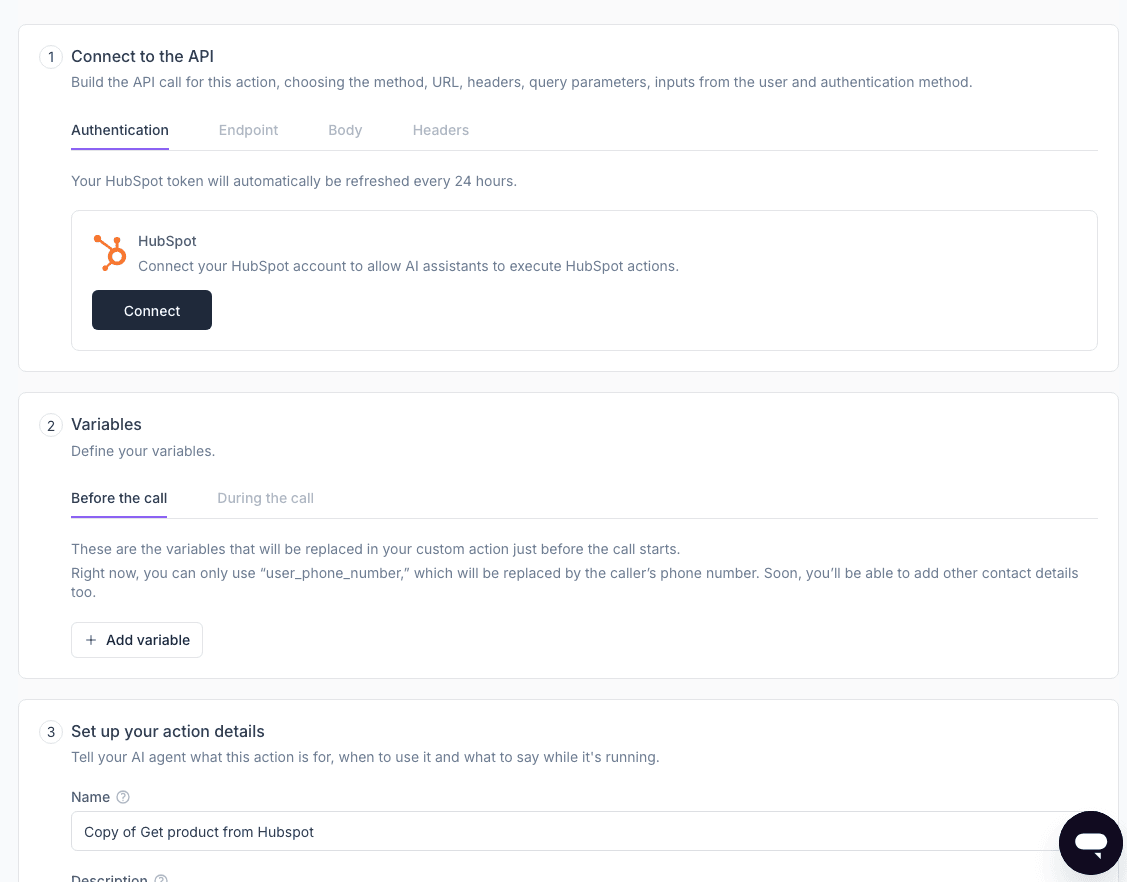Click the step 3 circle indicator

(51, 732)
